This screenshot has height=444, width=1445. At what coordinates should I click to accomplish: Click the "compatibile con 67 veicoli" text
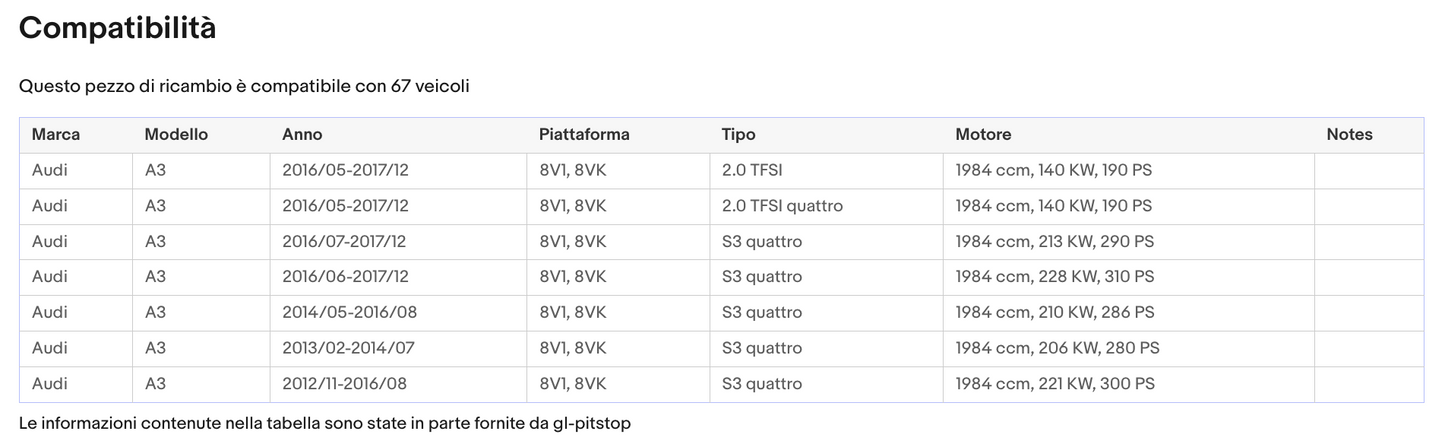click(244, 86)
